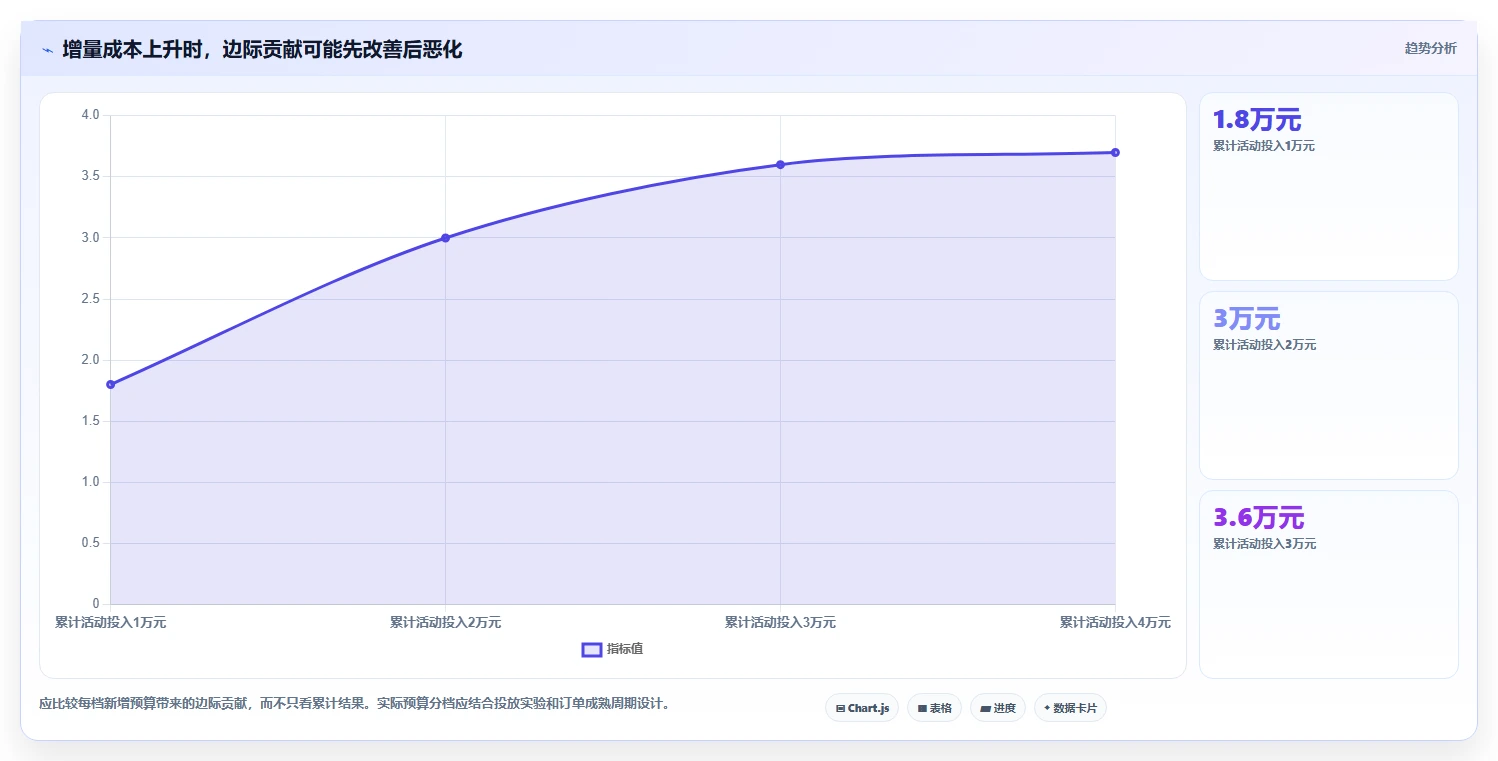Click the x-axis label 累计活动投入4万元
The height and width of the screenshot is (761, 1498).
point(1115,622)
